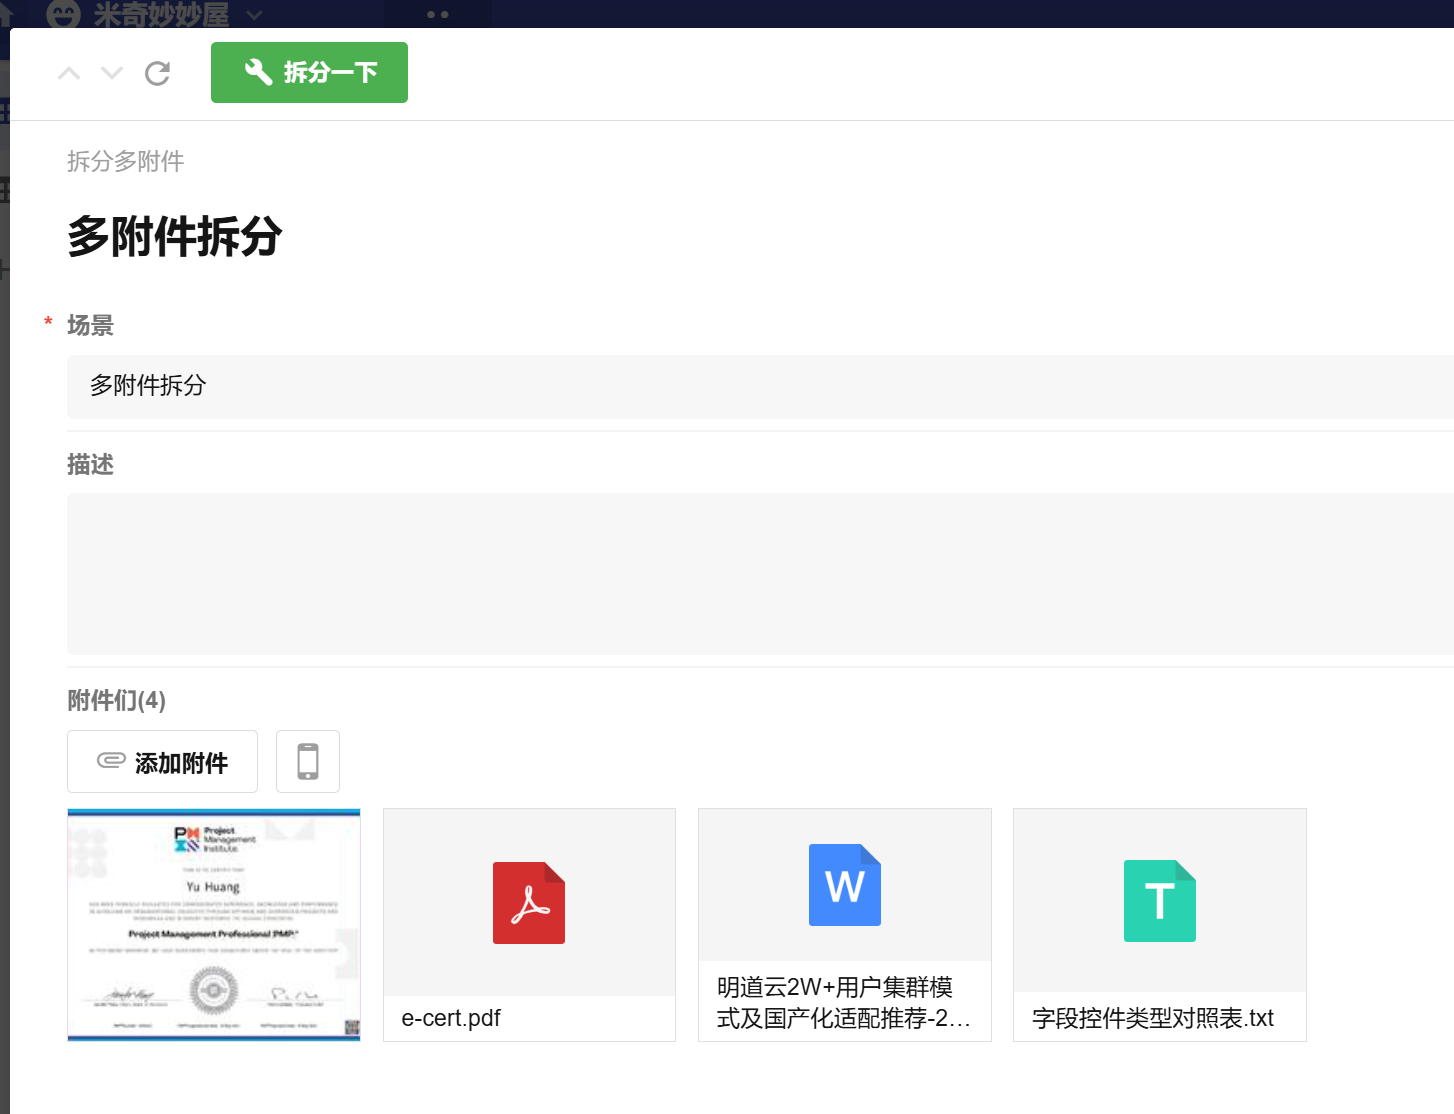Click the mobile phone upload icon

[x=308, y=761]
